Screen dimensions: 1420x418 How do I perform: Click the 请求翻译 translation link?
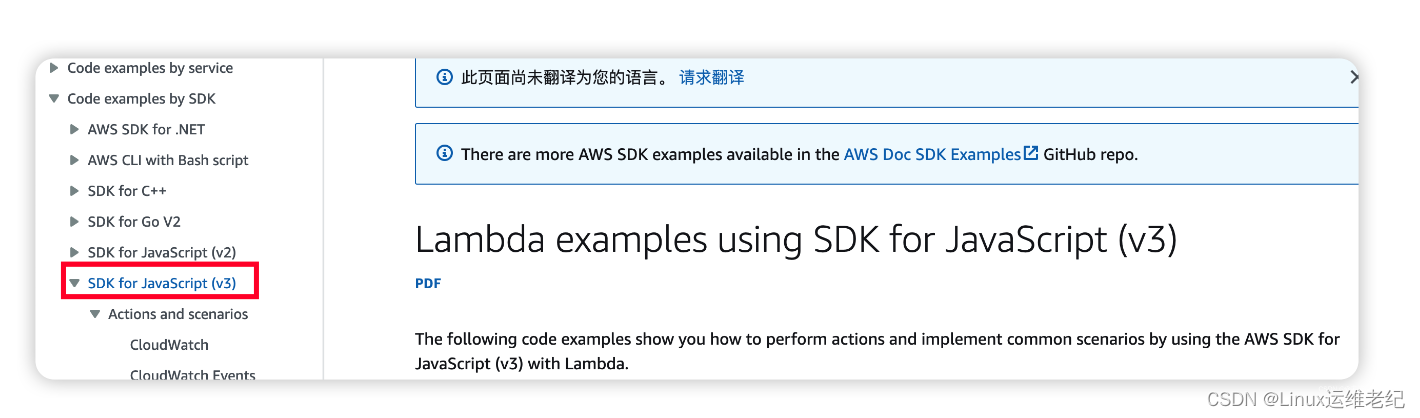click(712, 77)
